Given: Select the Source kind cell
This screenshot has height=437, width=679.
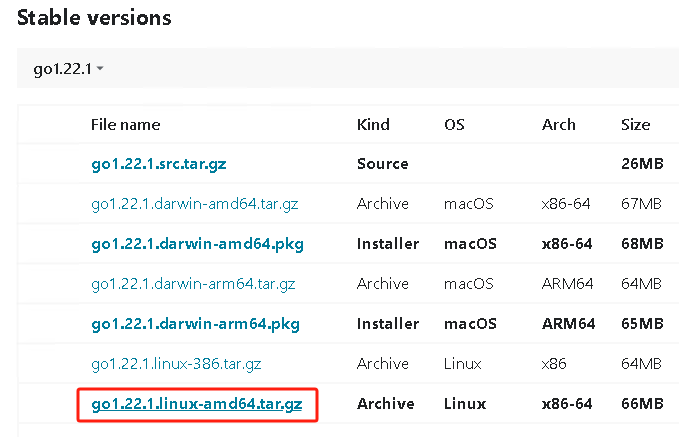Looking at the screenshot, I should point(382,164).
